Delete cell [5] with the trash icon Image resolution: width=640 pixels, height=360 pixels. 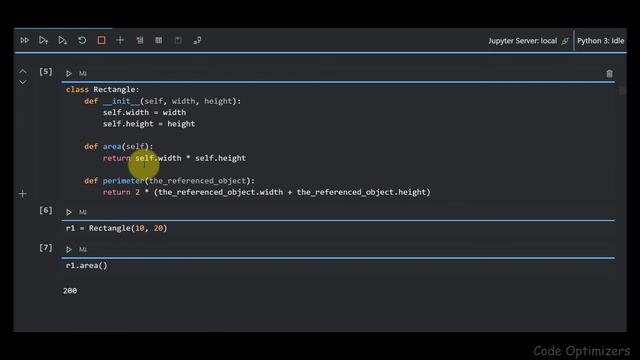point(609,73)
